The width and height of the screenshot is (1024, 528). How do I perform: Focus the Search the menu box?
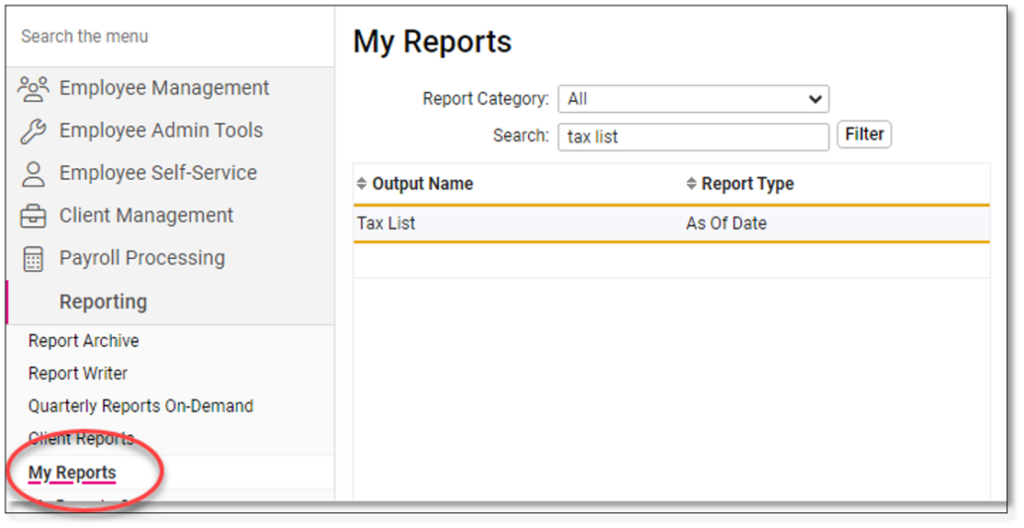click(x=170, y=37)
